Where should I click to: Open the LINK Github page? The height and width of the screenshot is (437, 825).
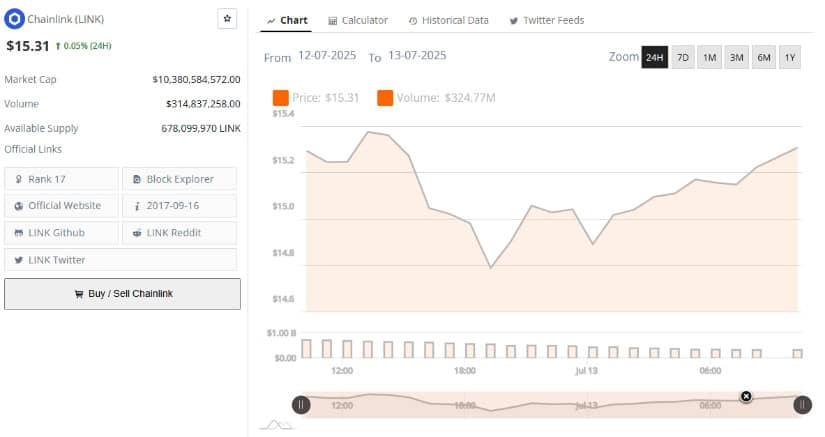[62, 232]
